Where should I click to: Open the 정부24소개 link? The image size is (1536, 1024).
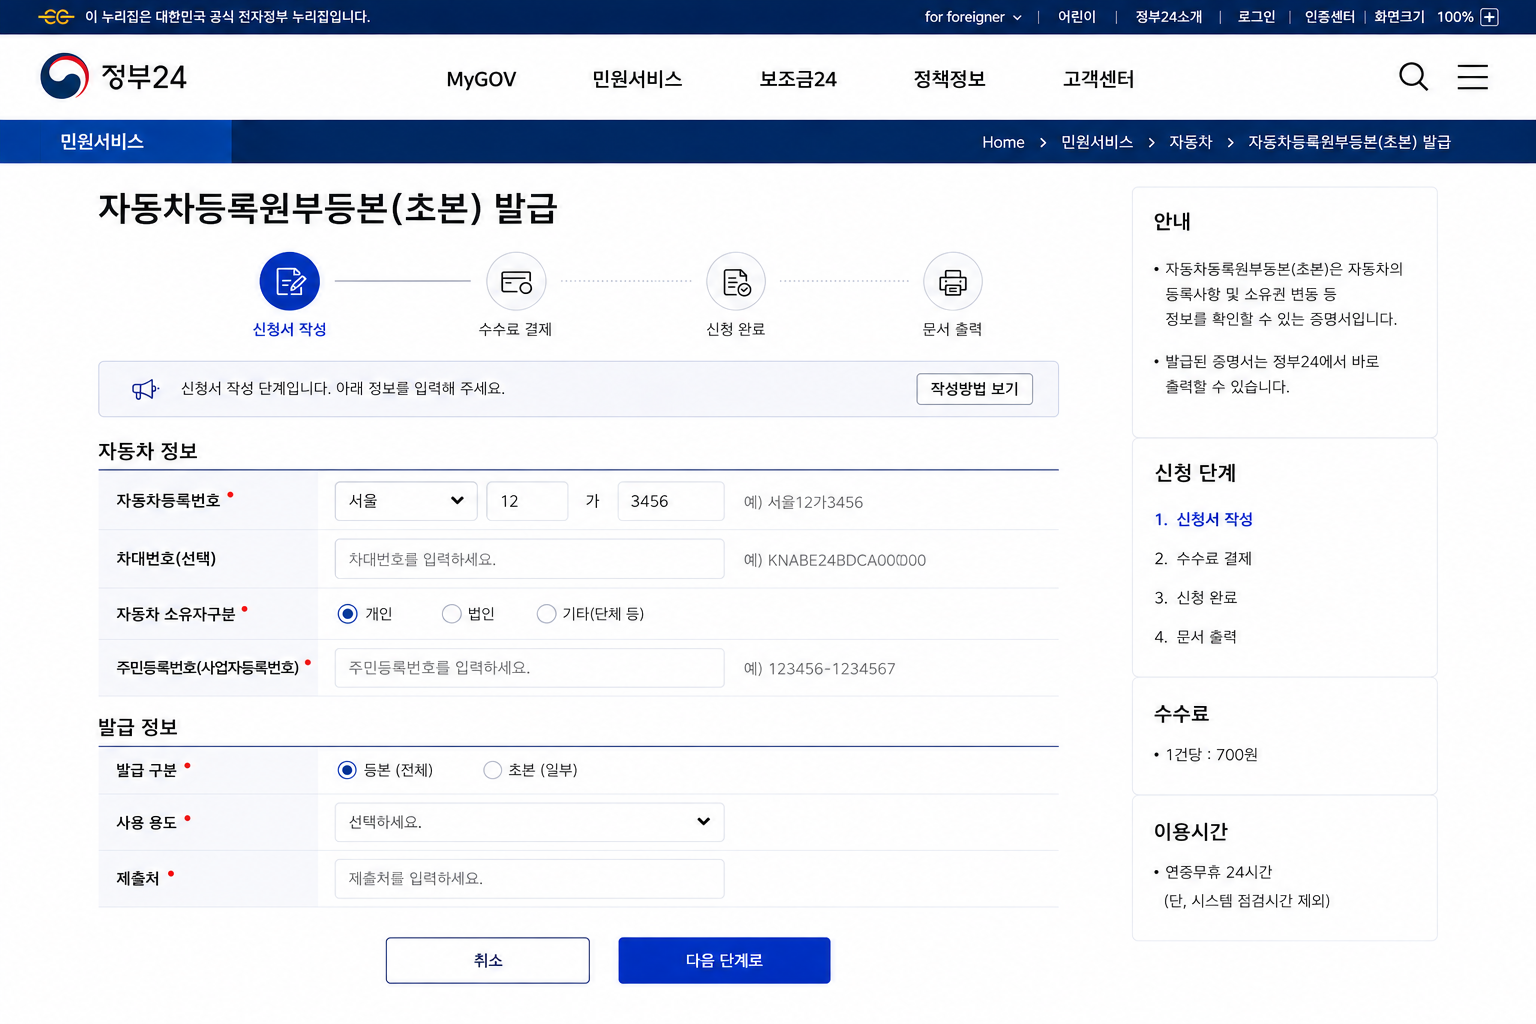pos(1169,17)
